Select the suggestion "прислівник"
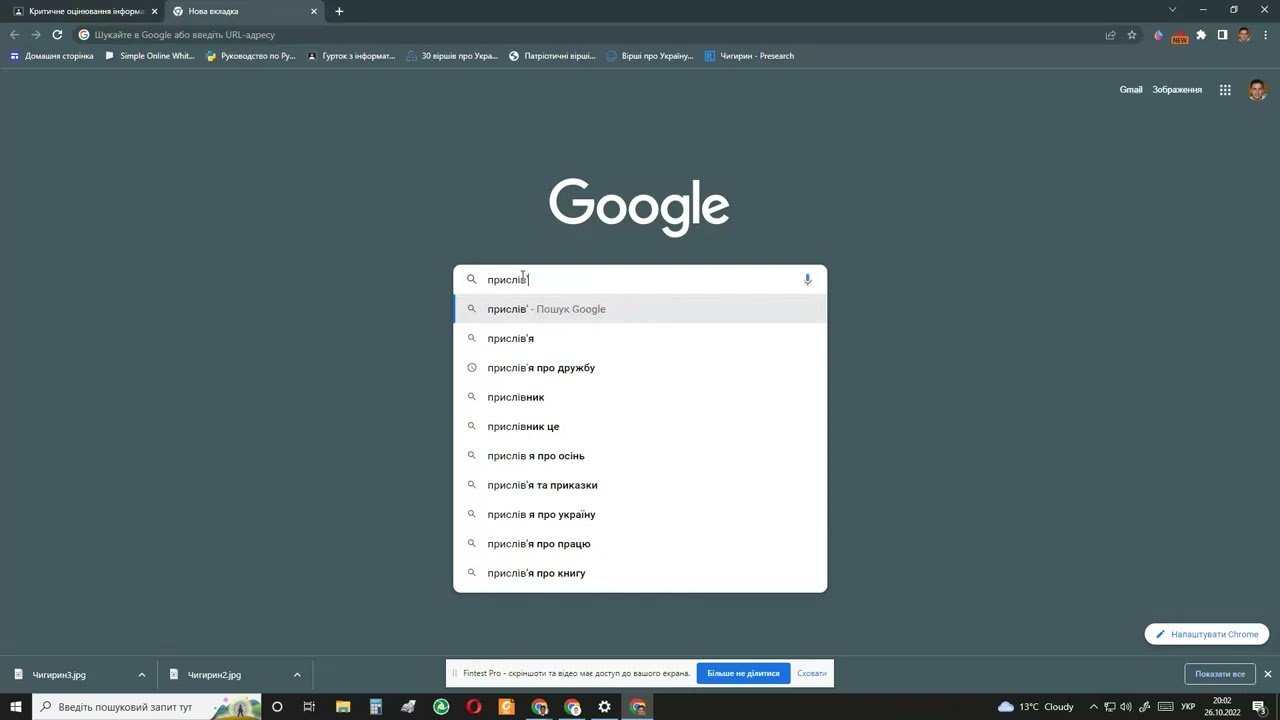 click(640, 397)
